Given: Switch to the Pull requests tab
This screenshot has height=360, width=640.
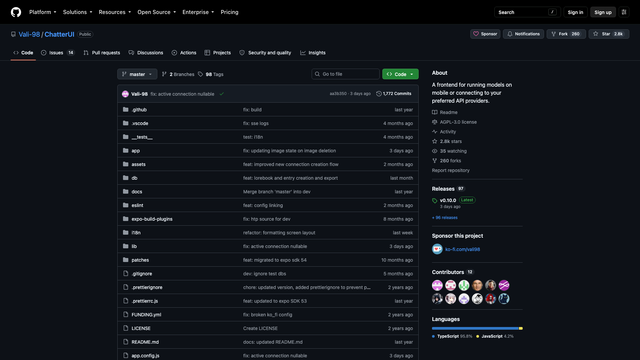Looking at the screenshot, I should [x=102, y=53].
